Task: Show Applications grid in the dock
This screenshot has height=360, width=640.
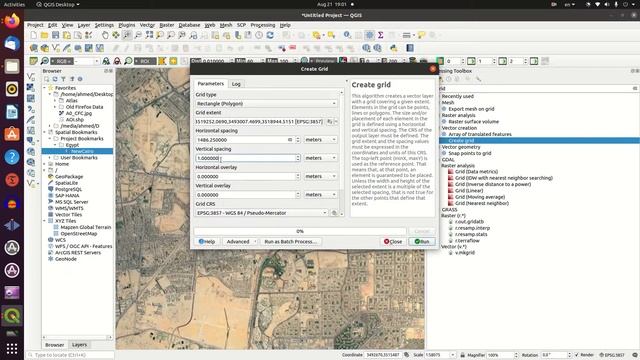Action: point(12,348)
